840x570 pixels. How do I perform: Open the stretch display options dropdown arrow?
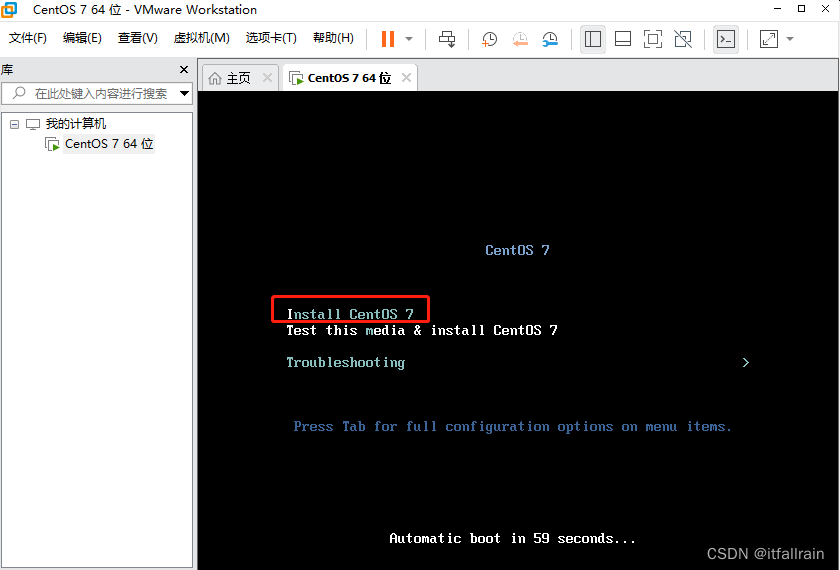point(790,39)
